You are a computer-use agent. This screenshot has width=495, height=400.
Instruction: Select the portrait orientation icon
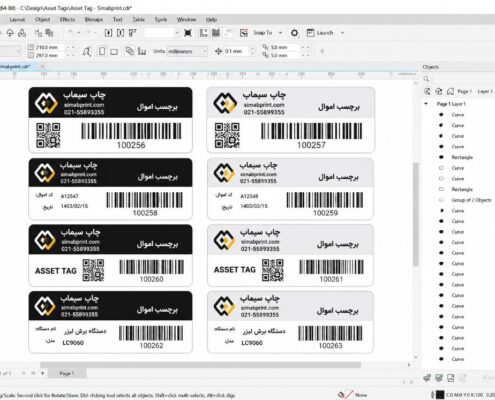point(102,51)
